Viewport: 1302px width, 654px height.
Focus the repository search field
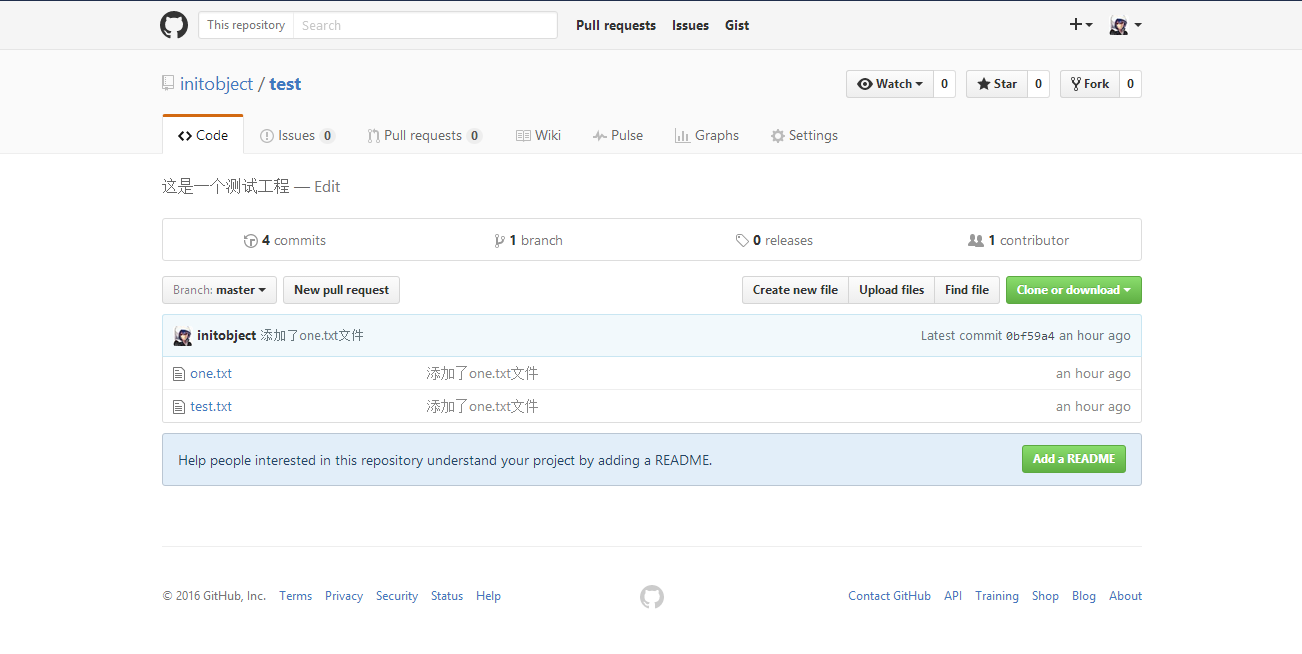pos(425,25)
